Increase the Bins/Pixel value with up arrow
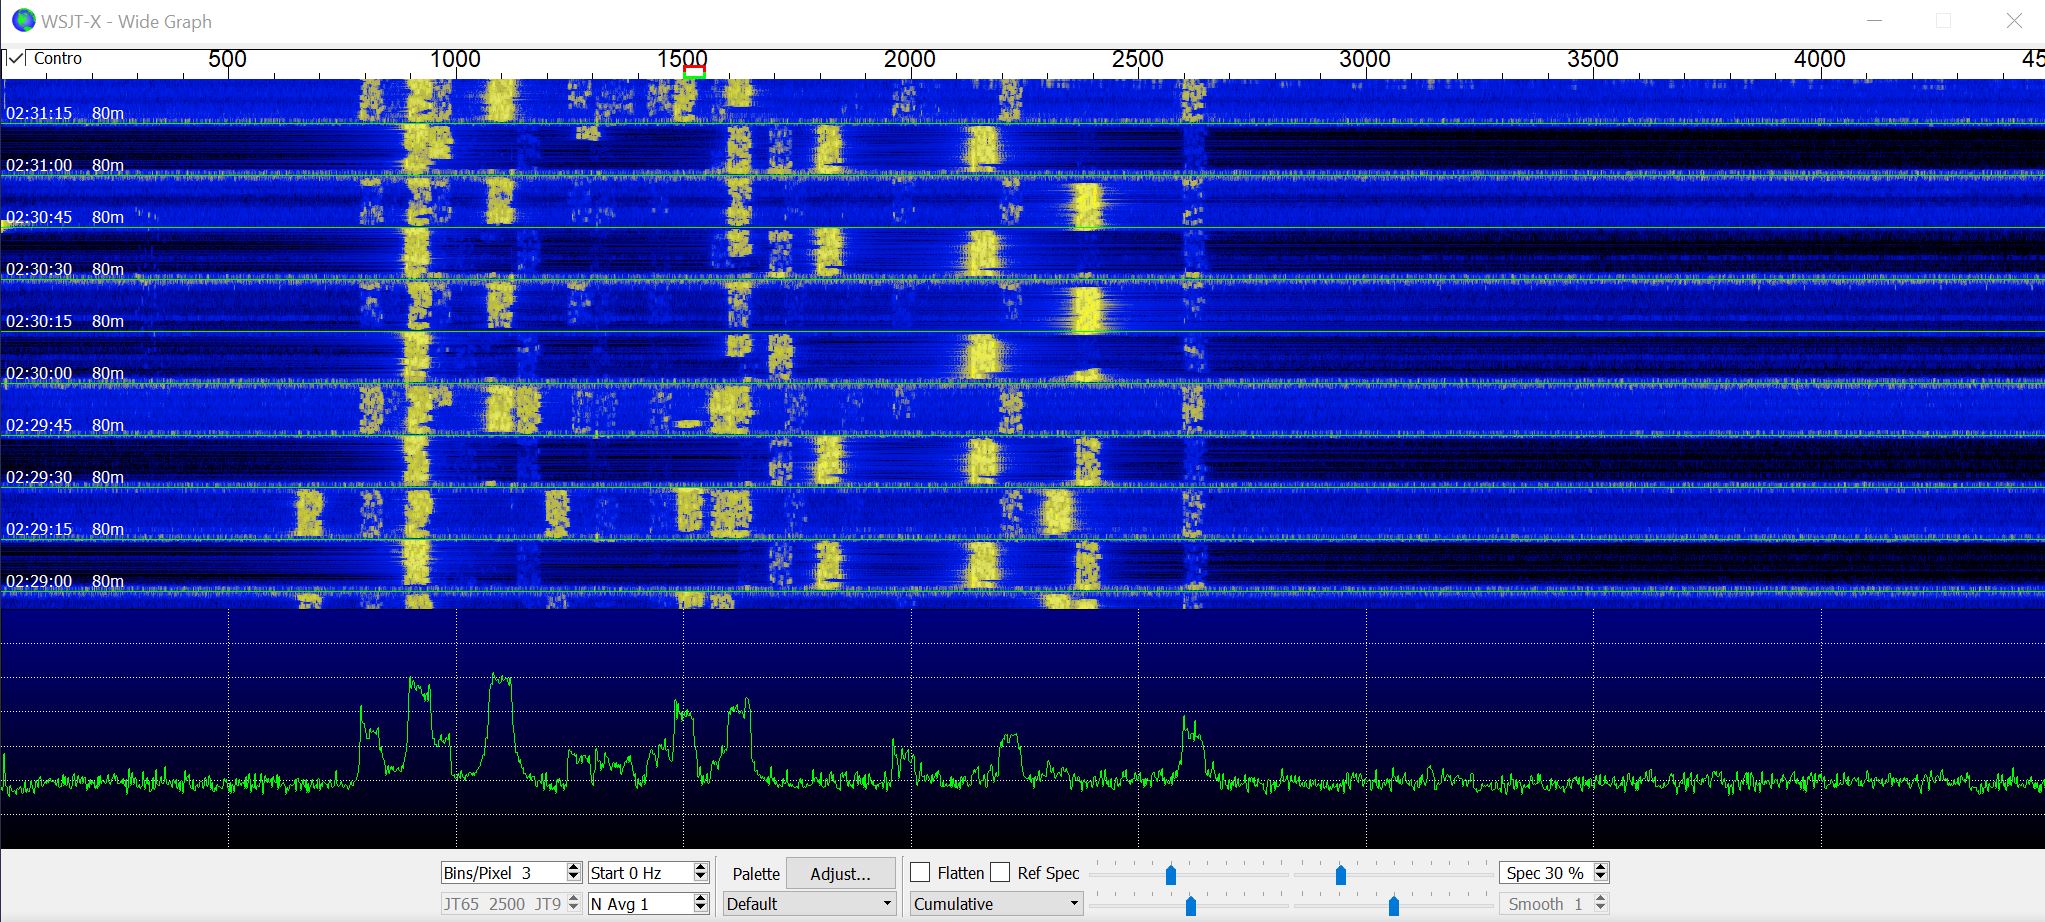2045x922 pixels. pos(573,868)
